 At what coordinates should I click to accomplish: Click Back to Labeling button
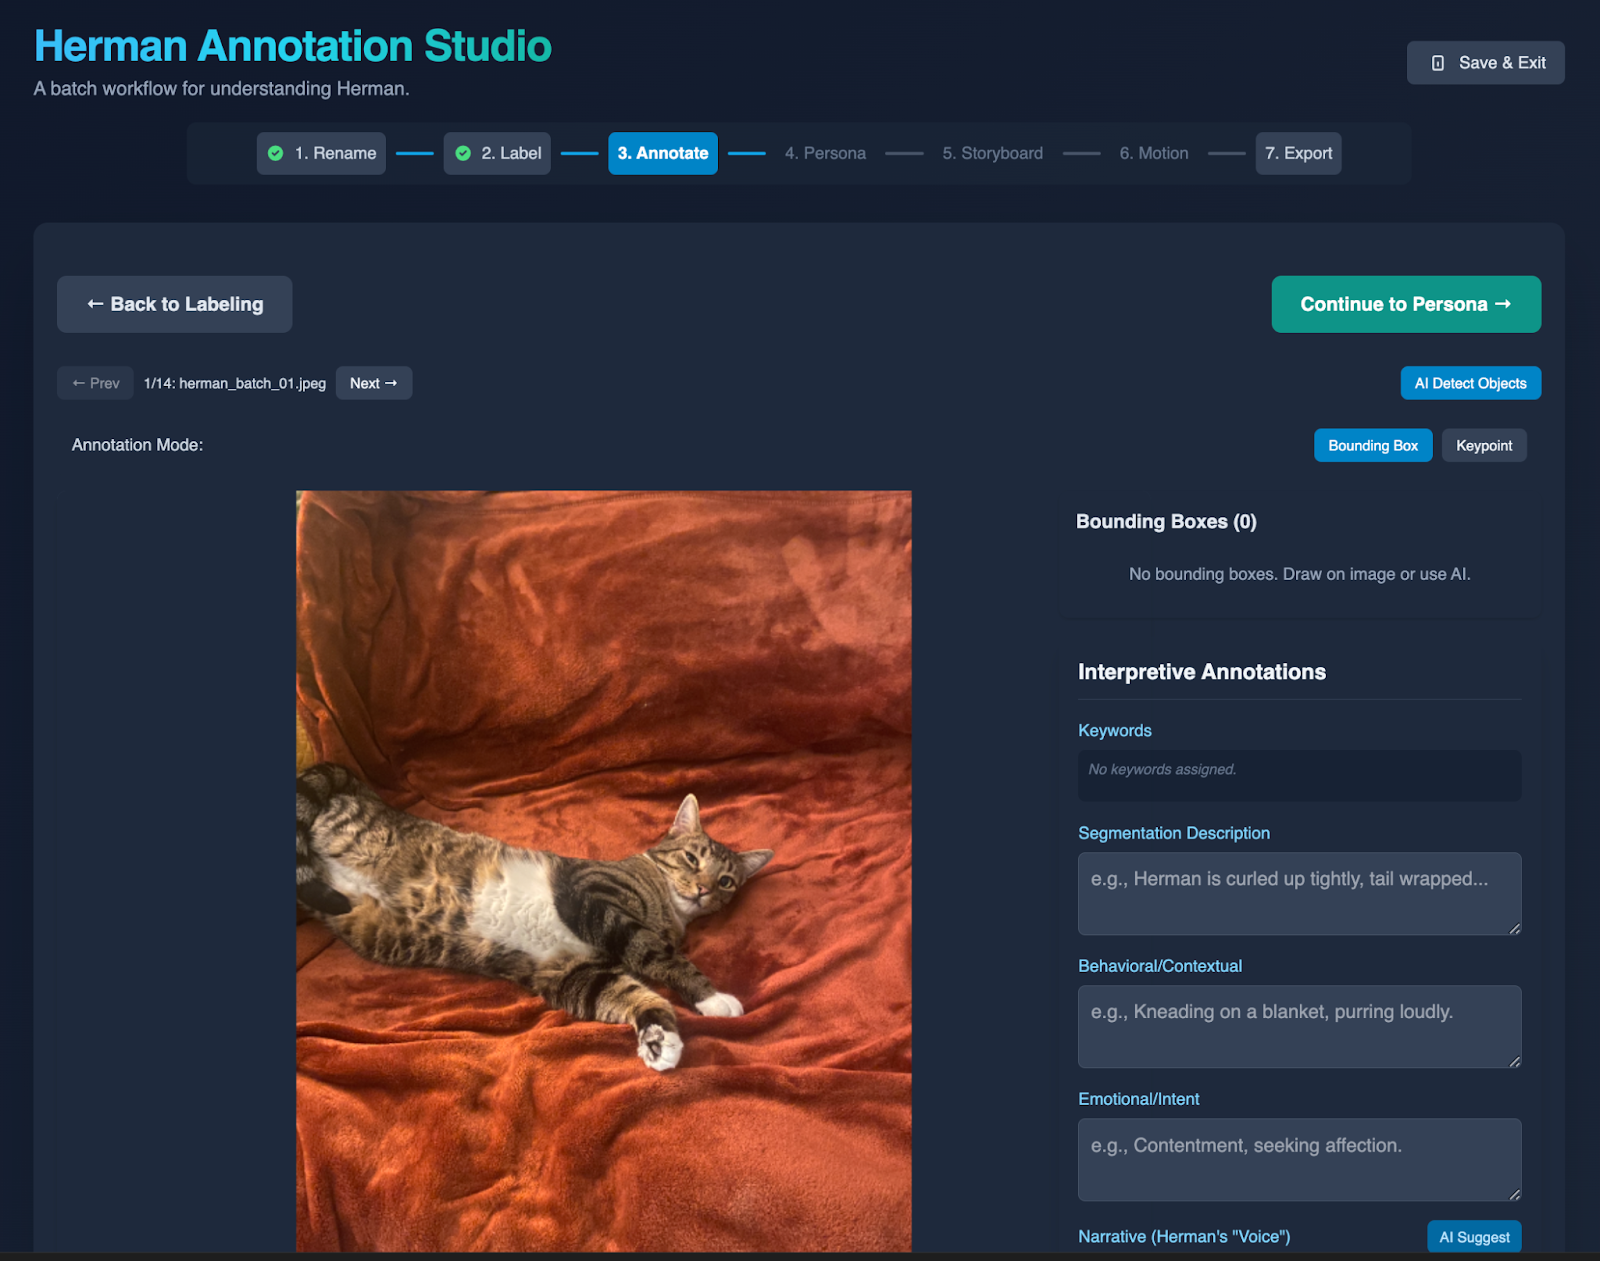pos(175,304)
